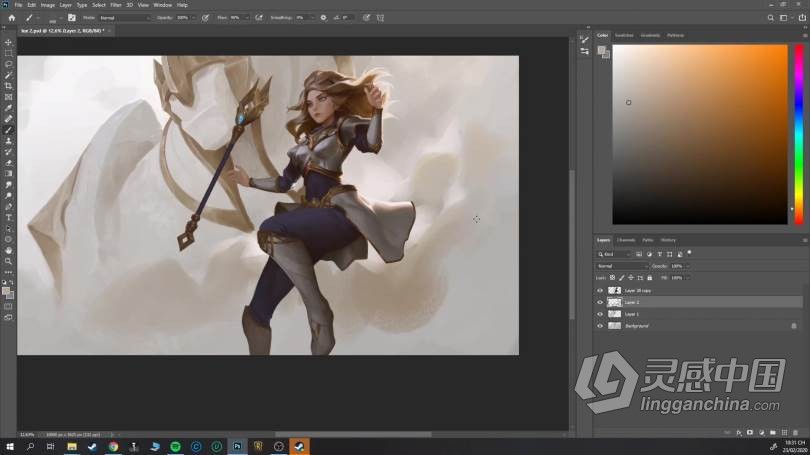Open the layer blend mode dropdown
810x455 pixels.
click(621, 266)
